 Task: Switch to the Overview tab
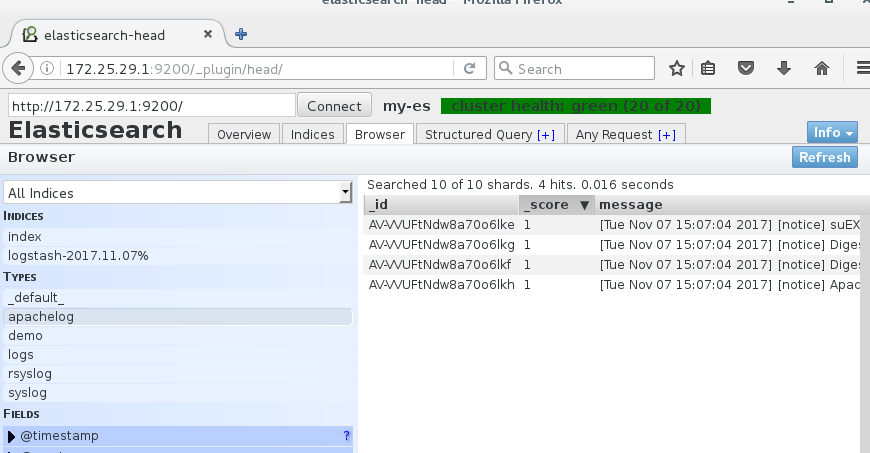point(244,134)
